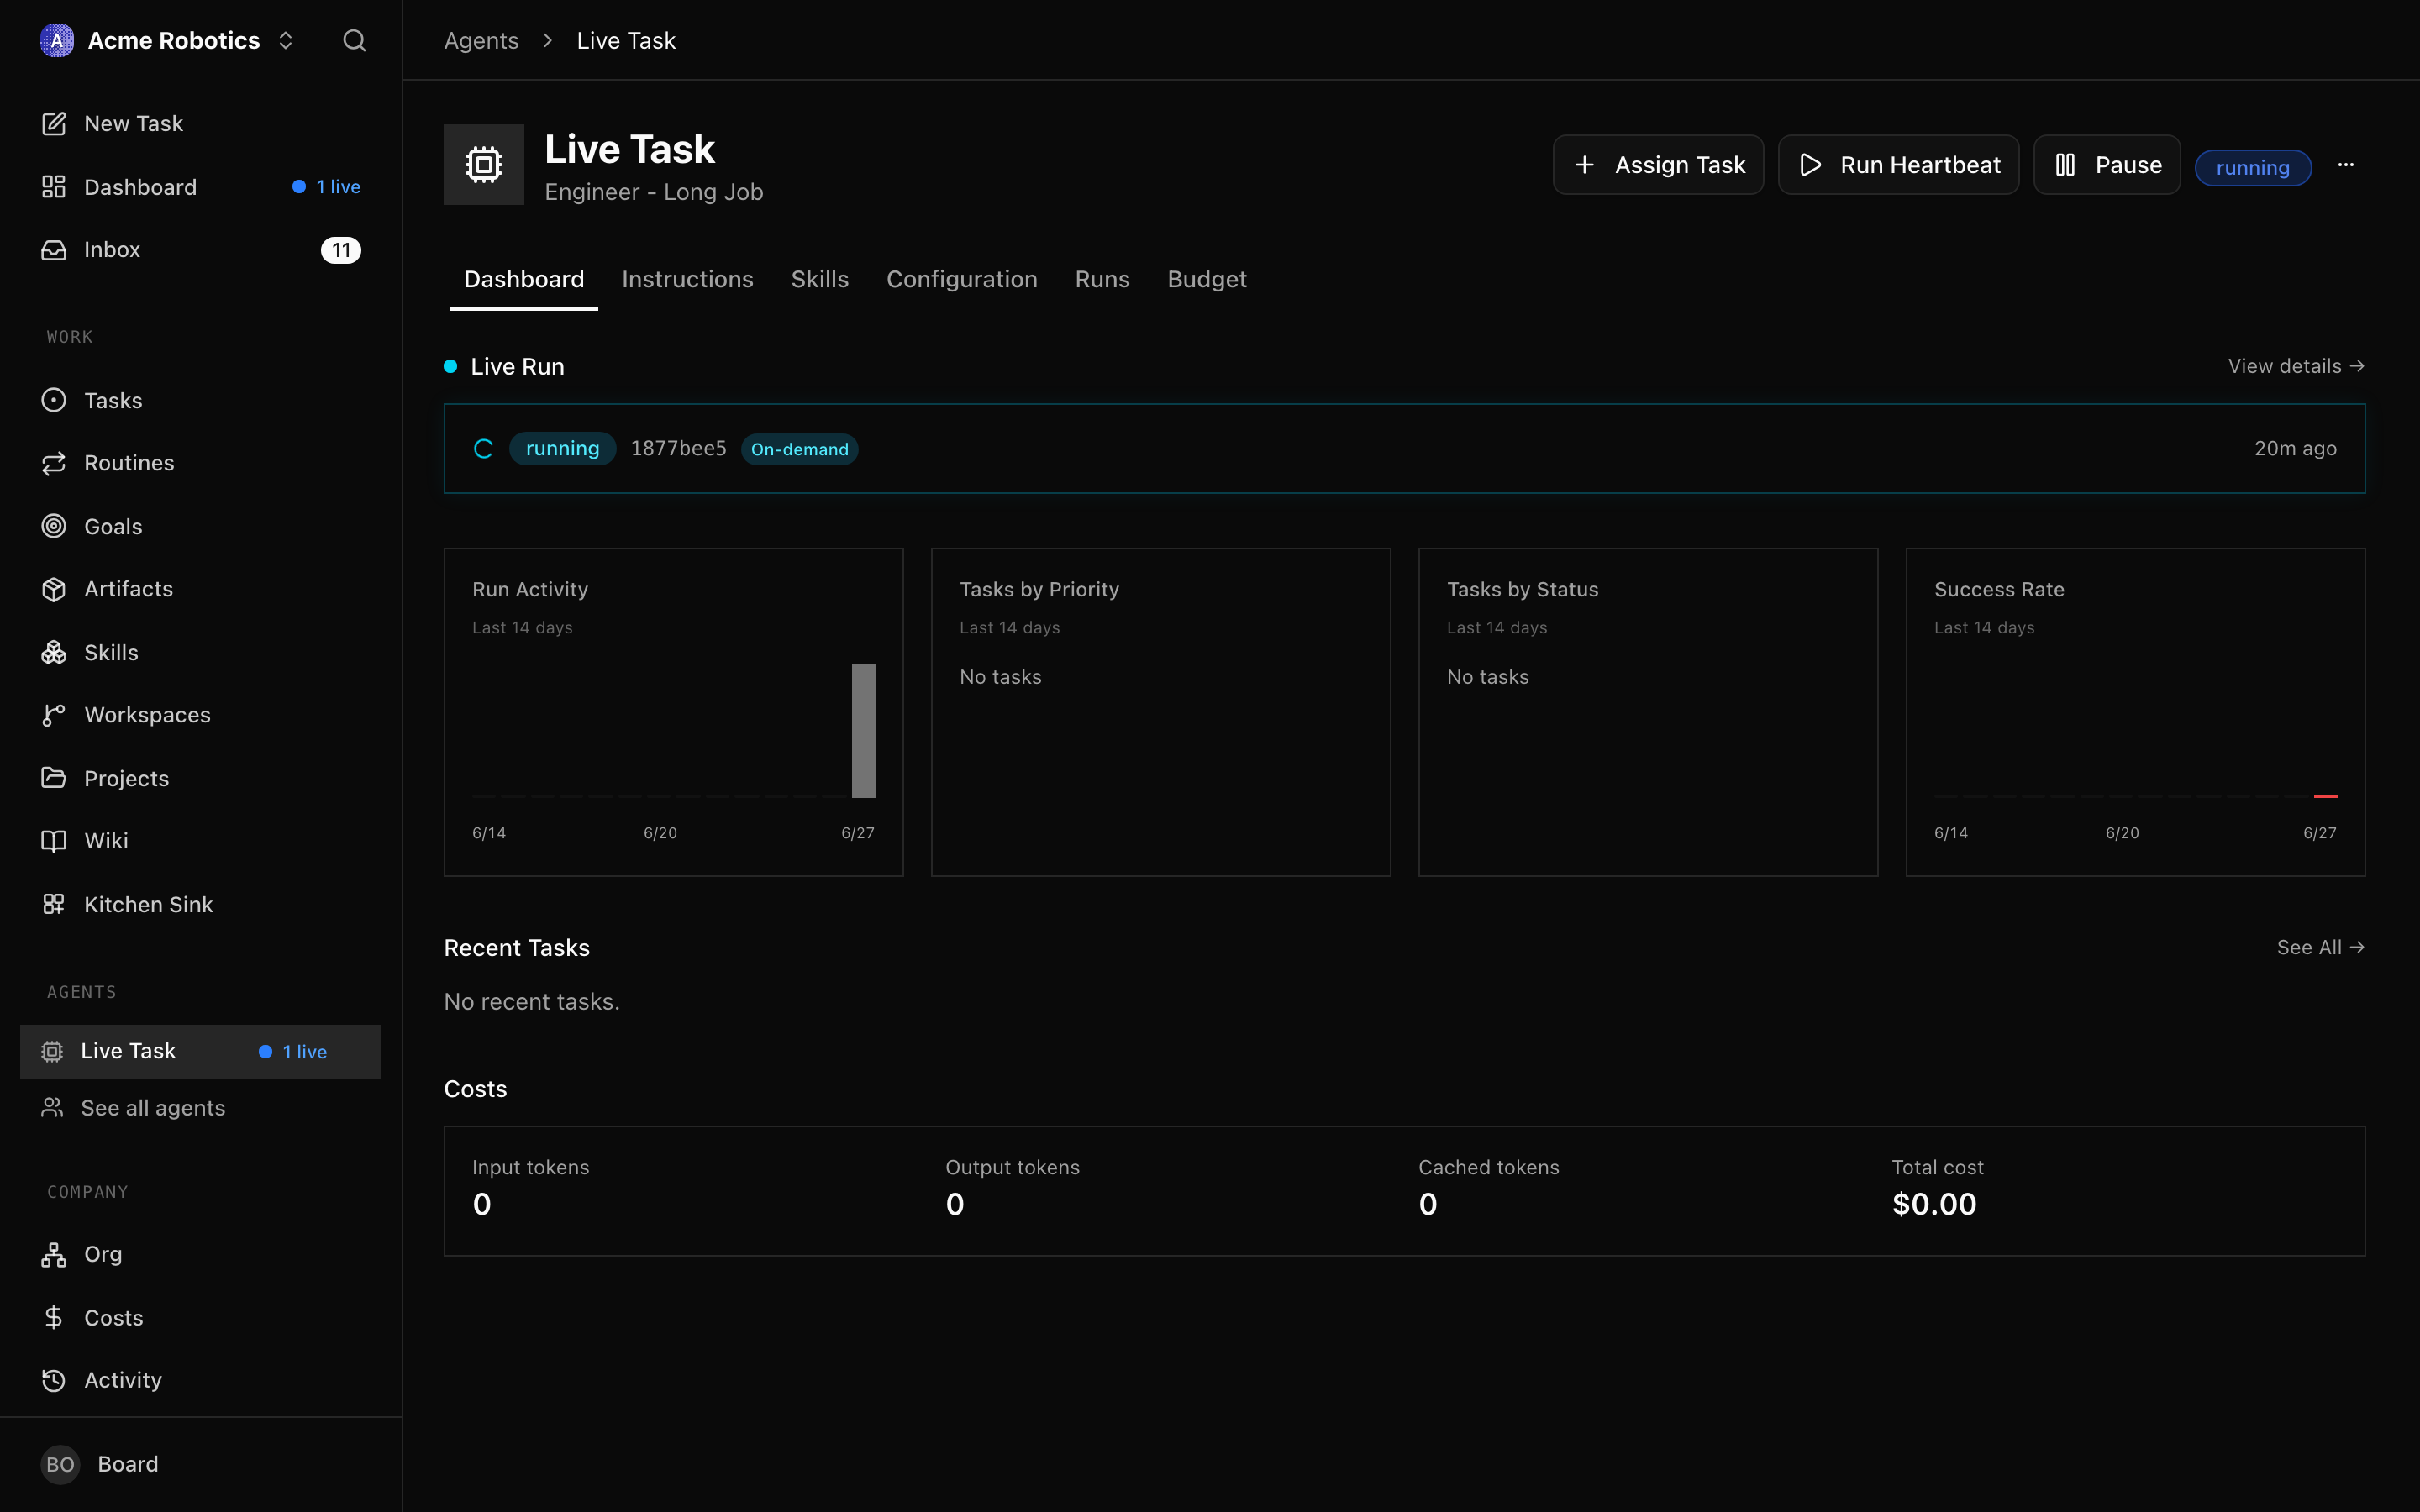This screenshot has width=2420, height=1512.
Task: Open Projects folder icon
Action: click(x=54, y=778)
